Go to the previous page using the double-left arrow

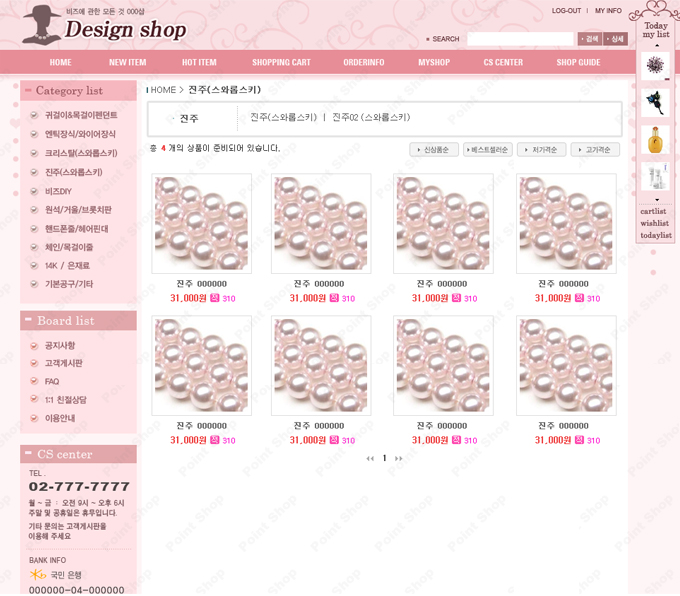(x=370, y=458)
